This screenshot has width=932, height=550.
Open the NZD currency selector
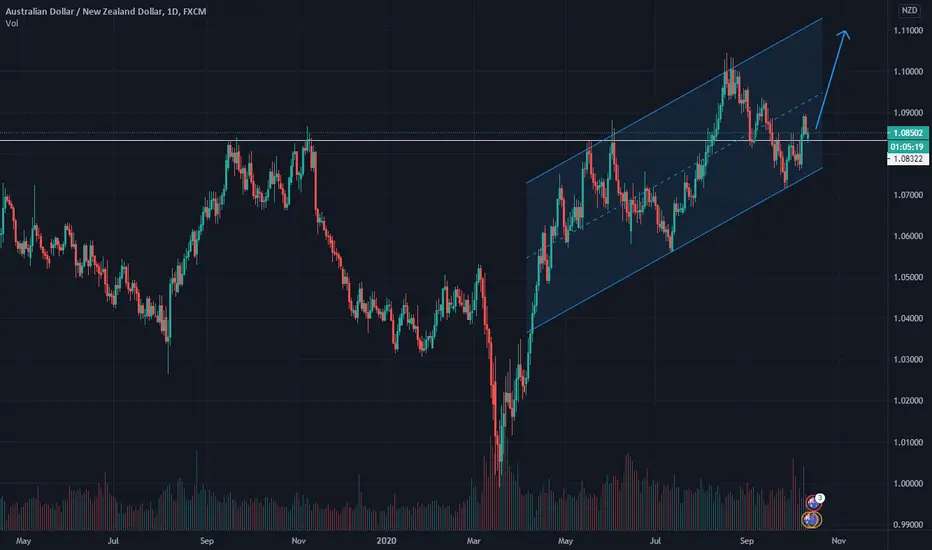click(909, 10)
